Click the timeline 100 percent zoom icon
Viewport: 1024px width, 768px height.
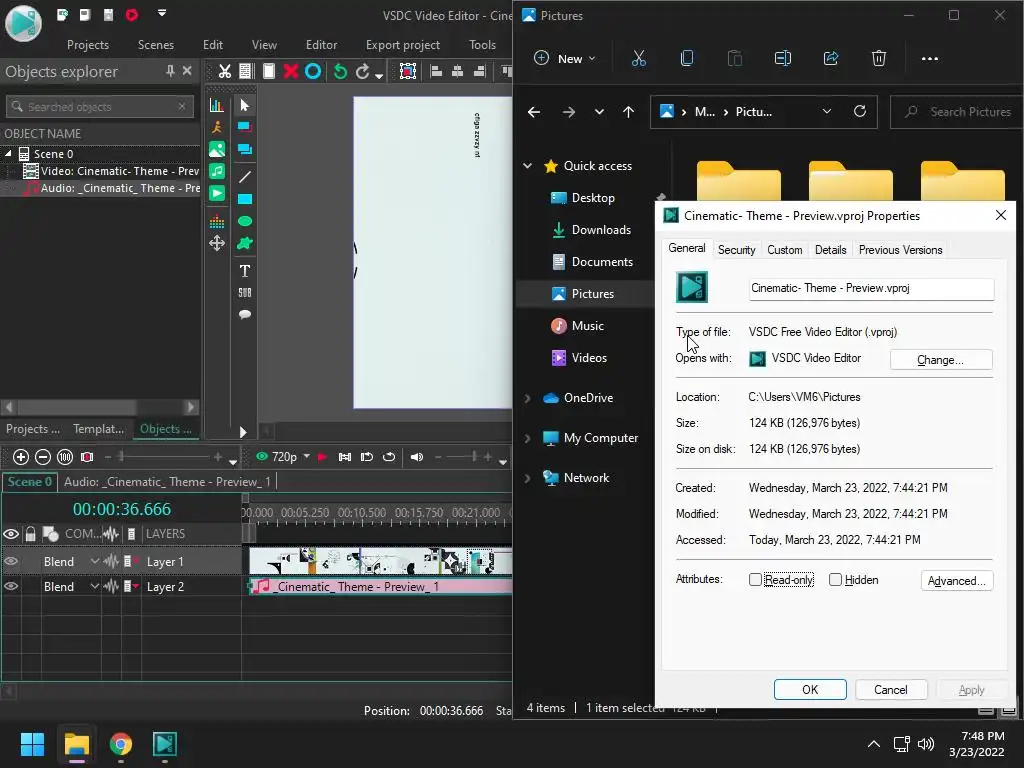pos(65,457)
